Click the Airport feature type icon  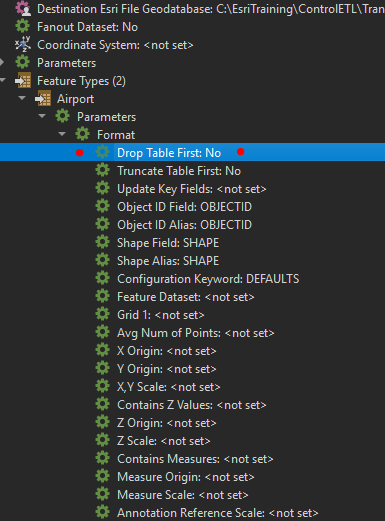[x=43, y=99]
